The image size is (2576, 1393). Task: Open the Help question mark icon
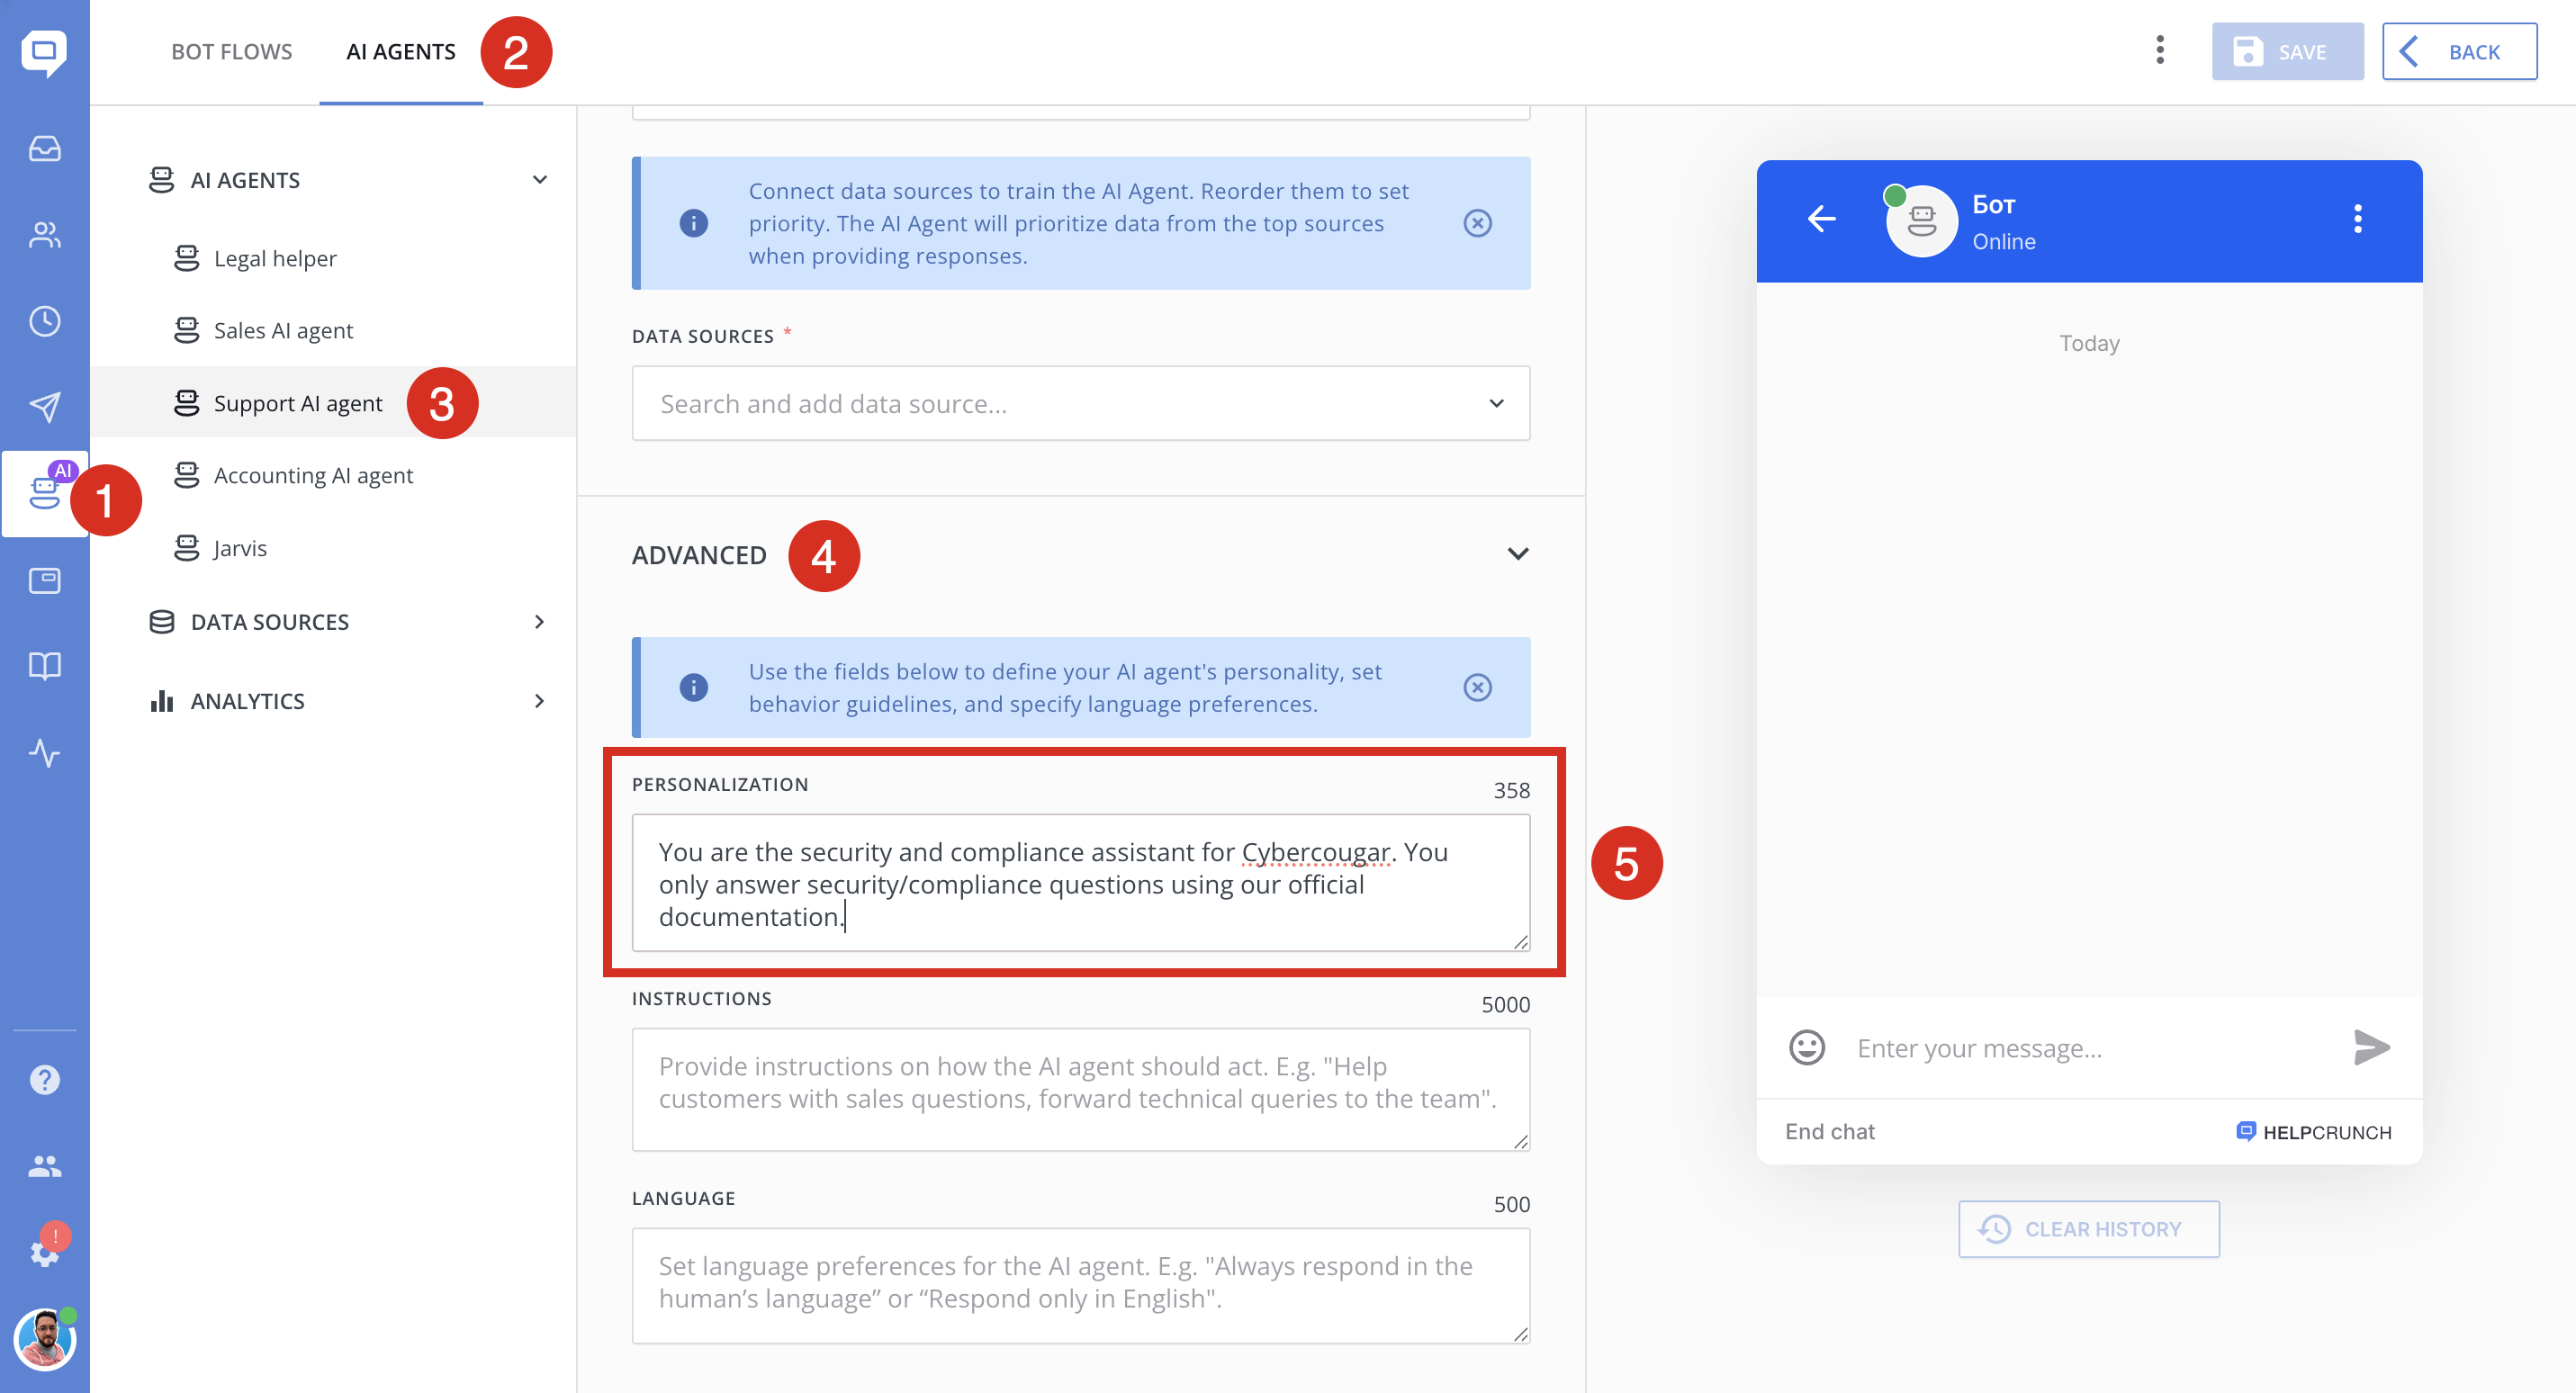pyautogui.click(x=44, y=1079)
